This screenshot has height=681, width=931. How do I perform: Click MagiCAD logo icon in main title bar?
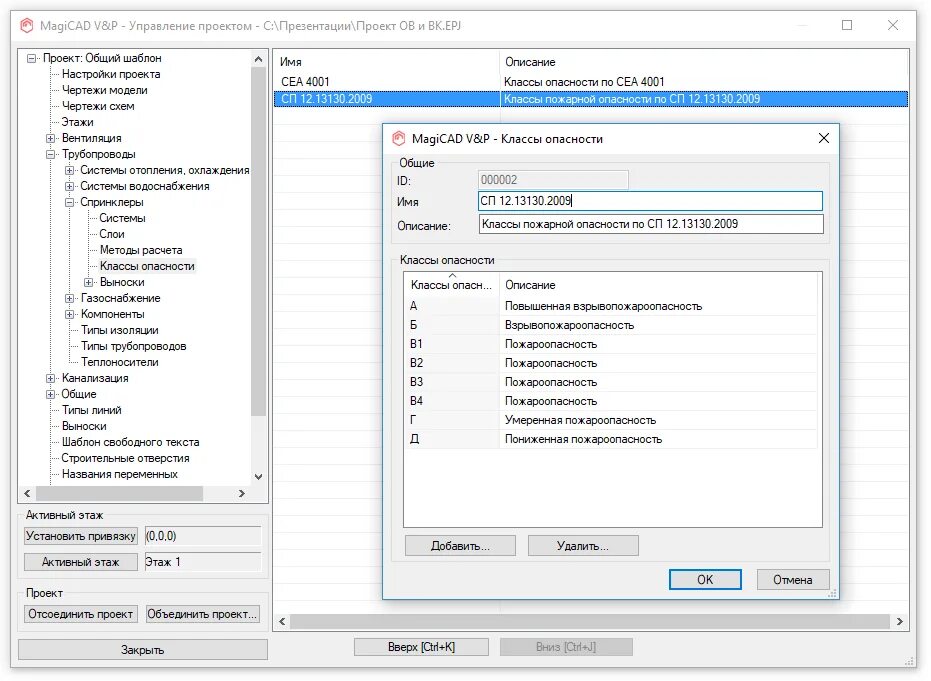[x=27, y=26]
